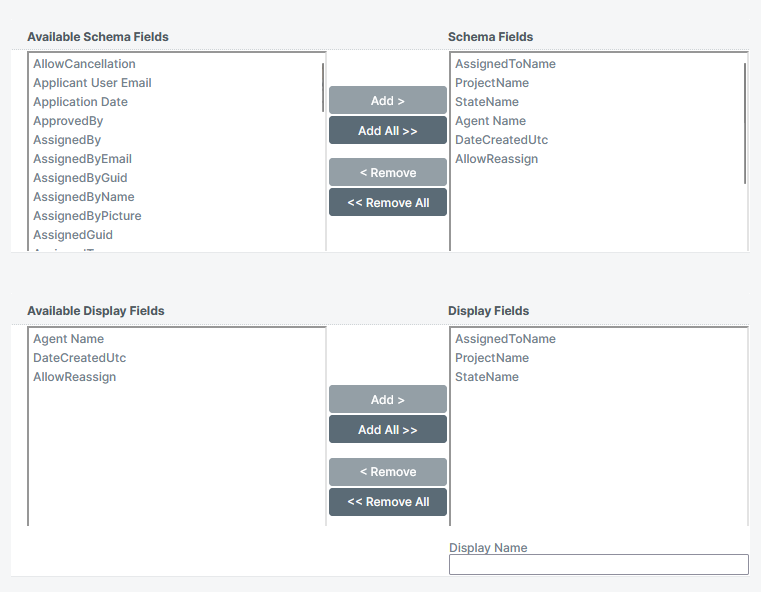The height and width of the screenshot is (592, 761).
Task: Select AllowCancellation in Available Schema Fields
Action: point(84,64)
